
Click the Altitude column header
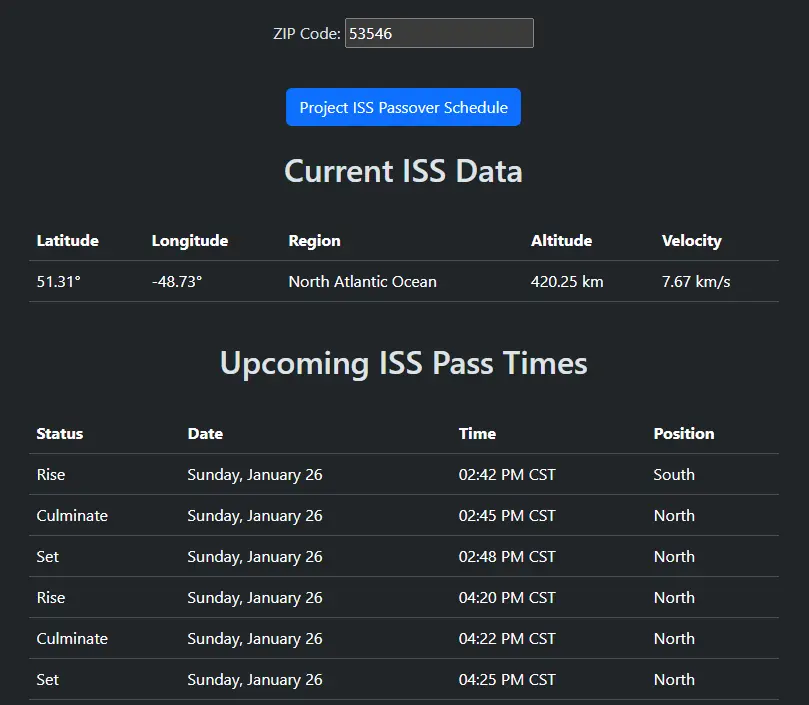click(561, 240)
